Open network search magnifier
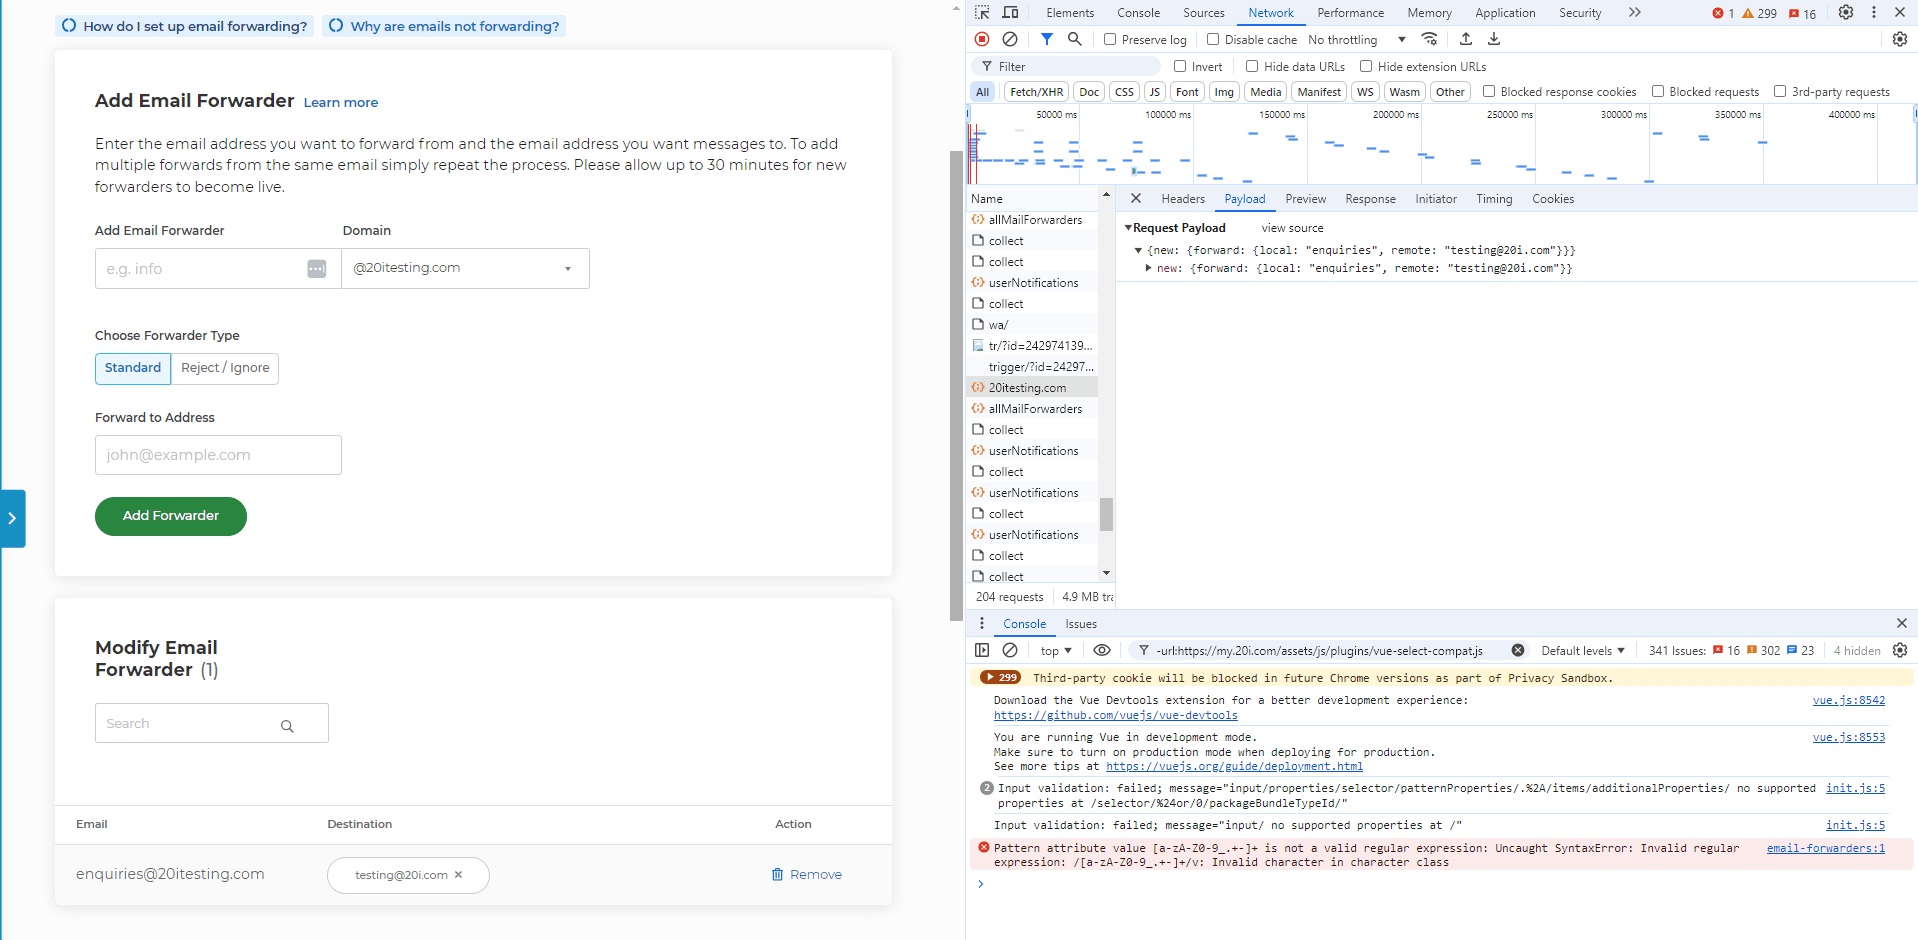 pyautogui.click(x=1074, y=39)
